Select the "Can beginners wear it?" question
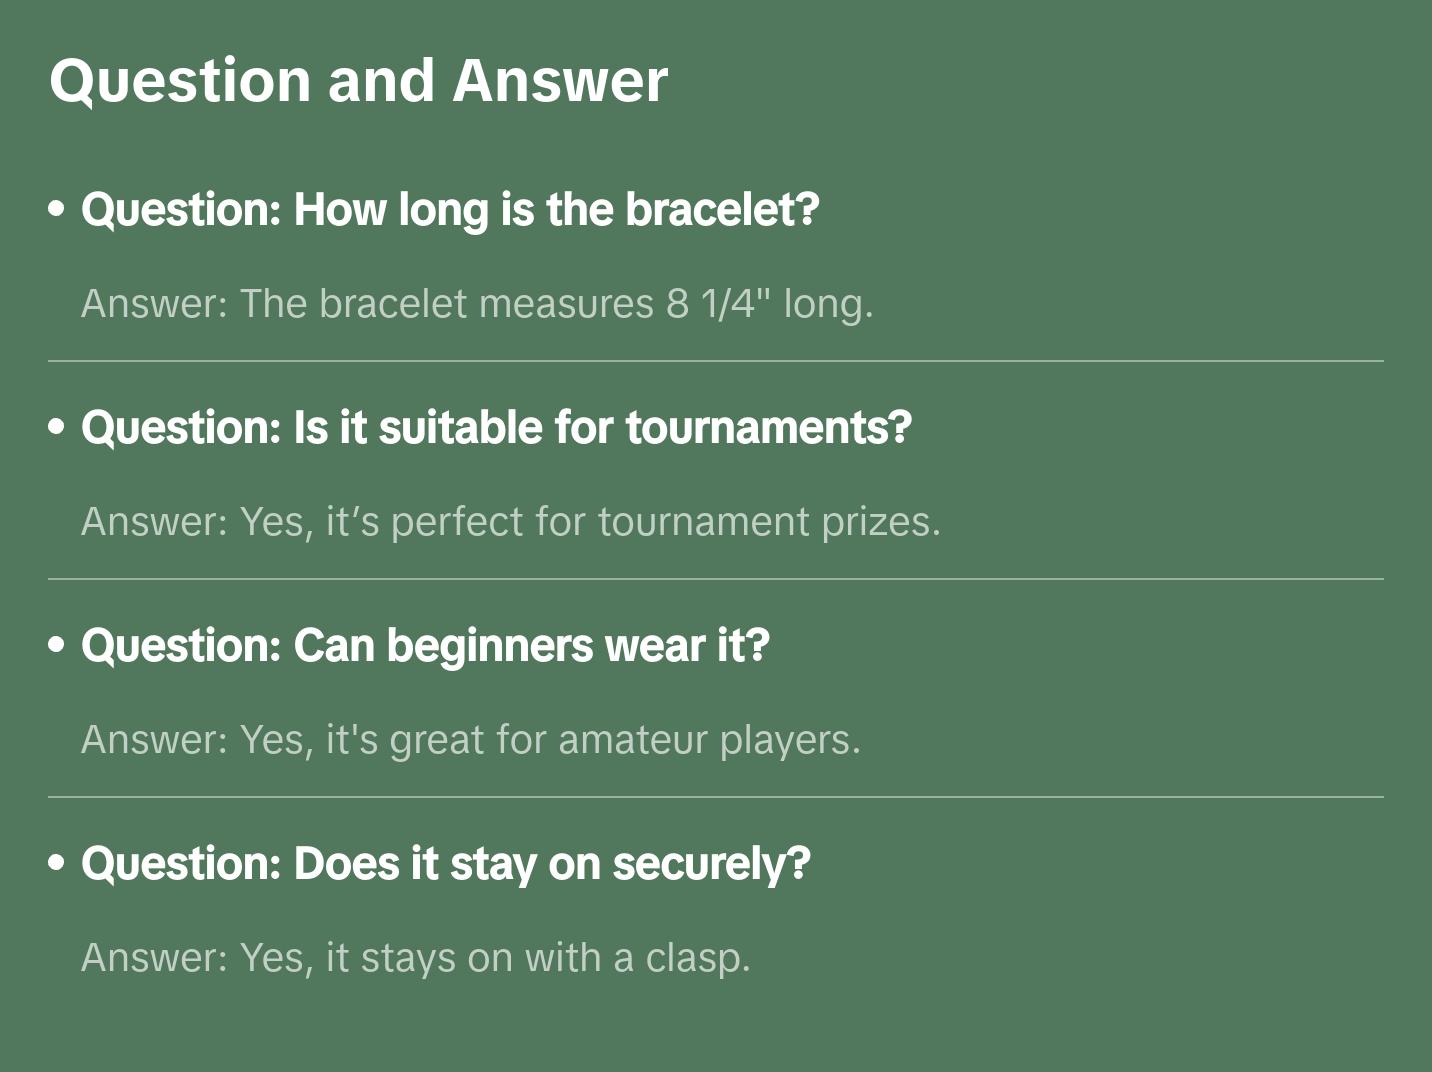This screenshot has width=1432, height=1072. [425, 646]
